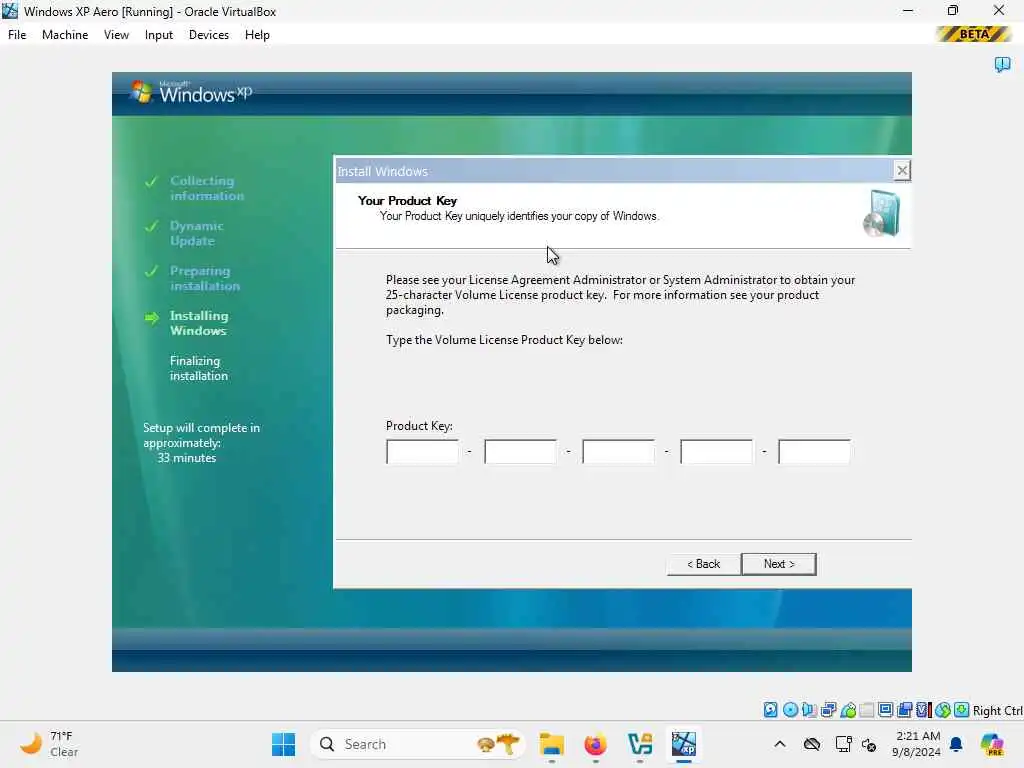Click the Next button in setup
This screenshot has height=768, width=1024.
tap(779, 564)
